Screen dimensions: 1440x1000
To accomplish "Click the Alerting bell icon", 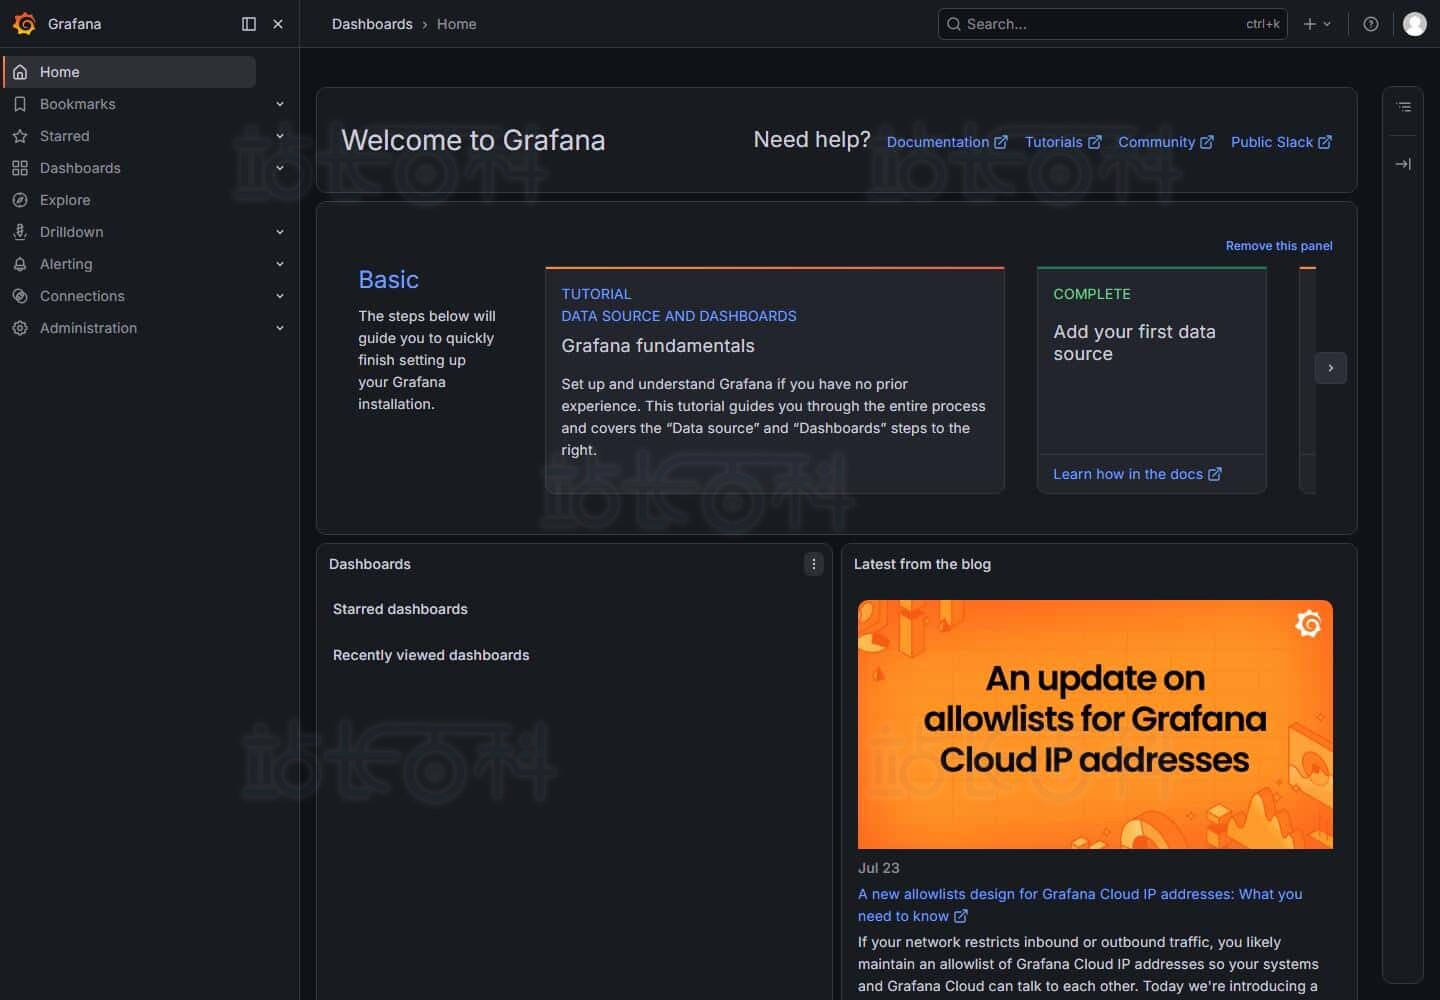I will click(20, 264).
